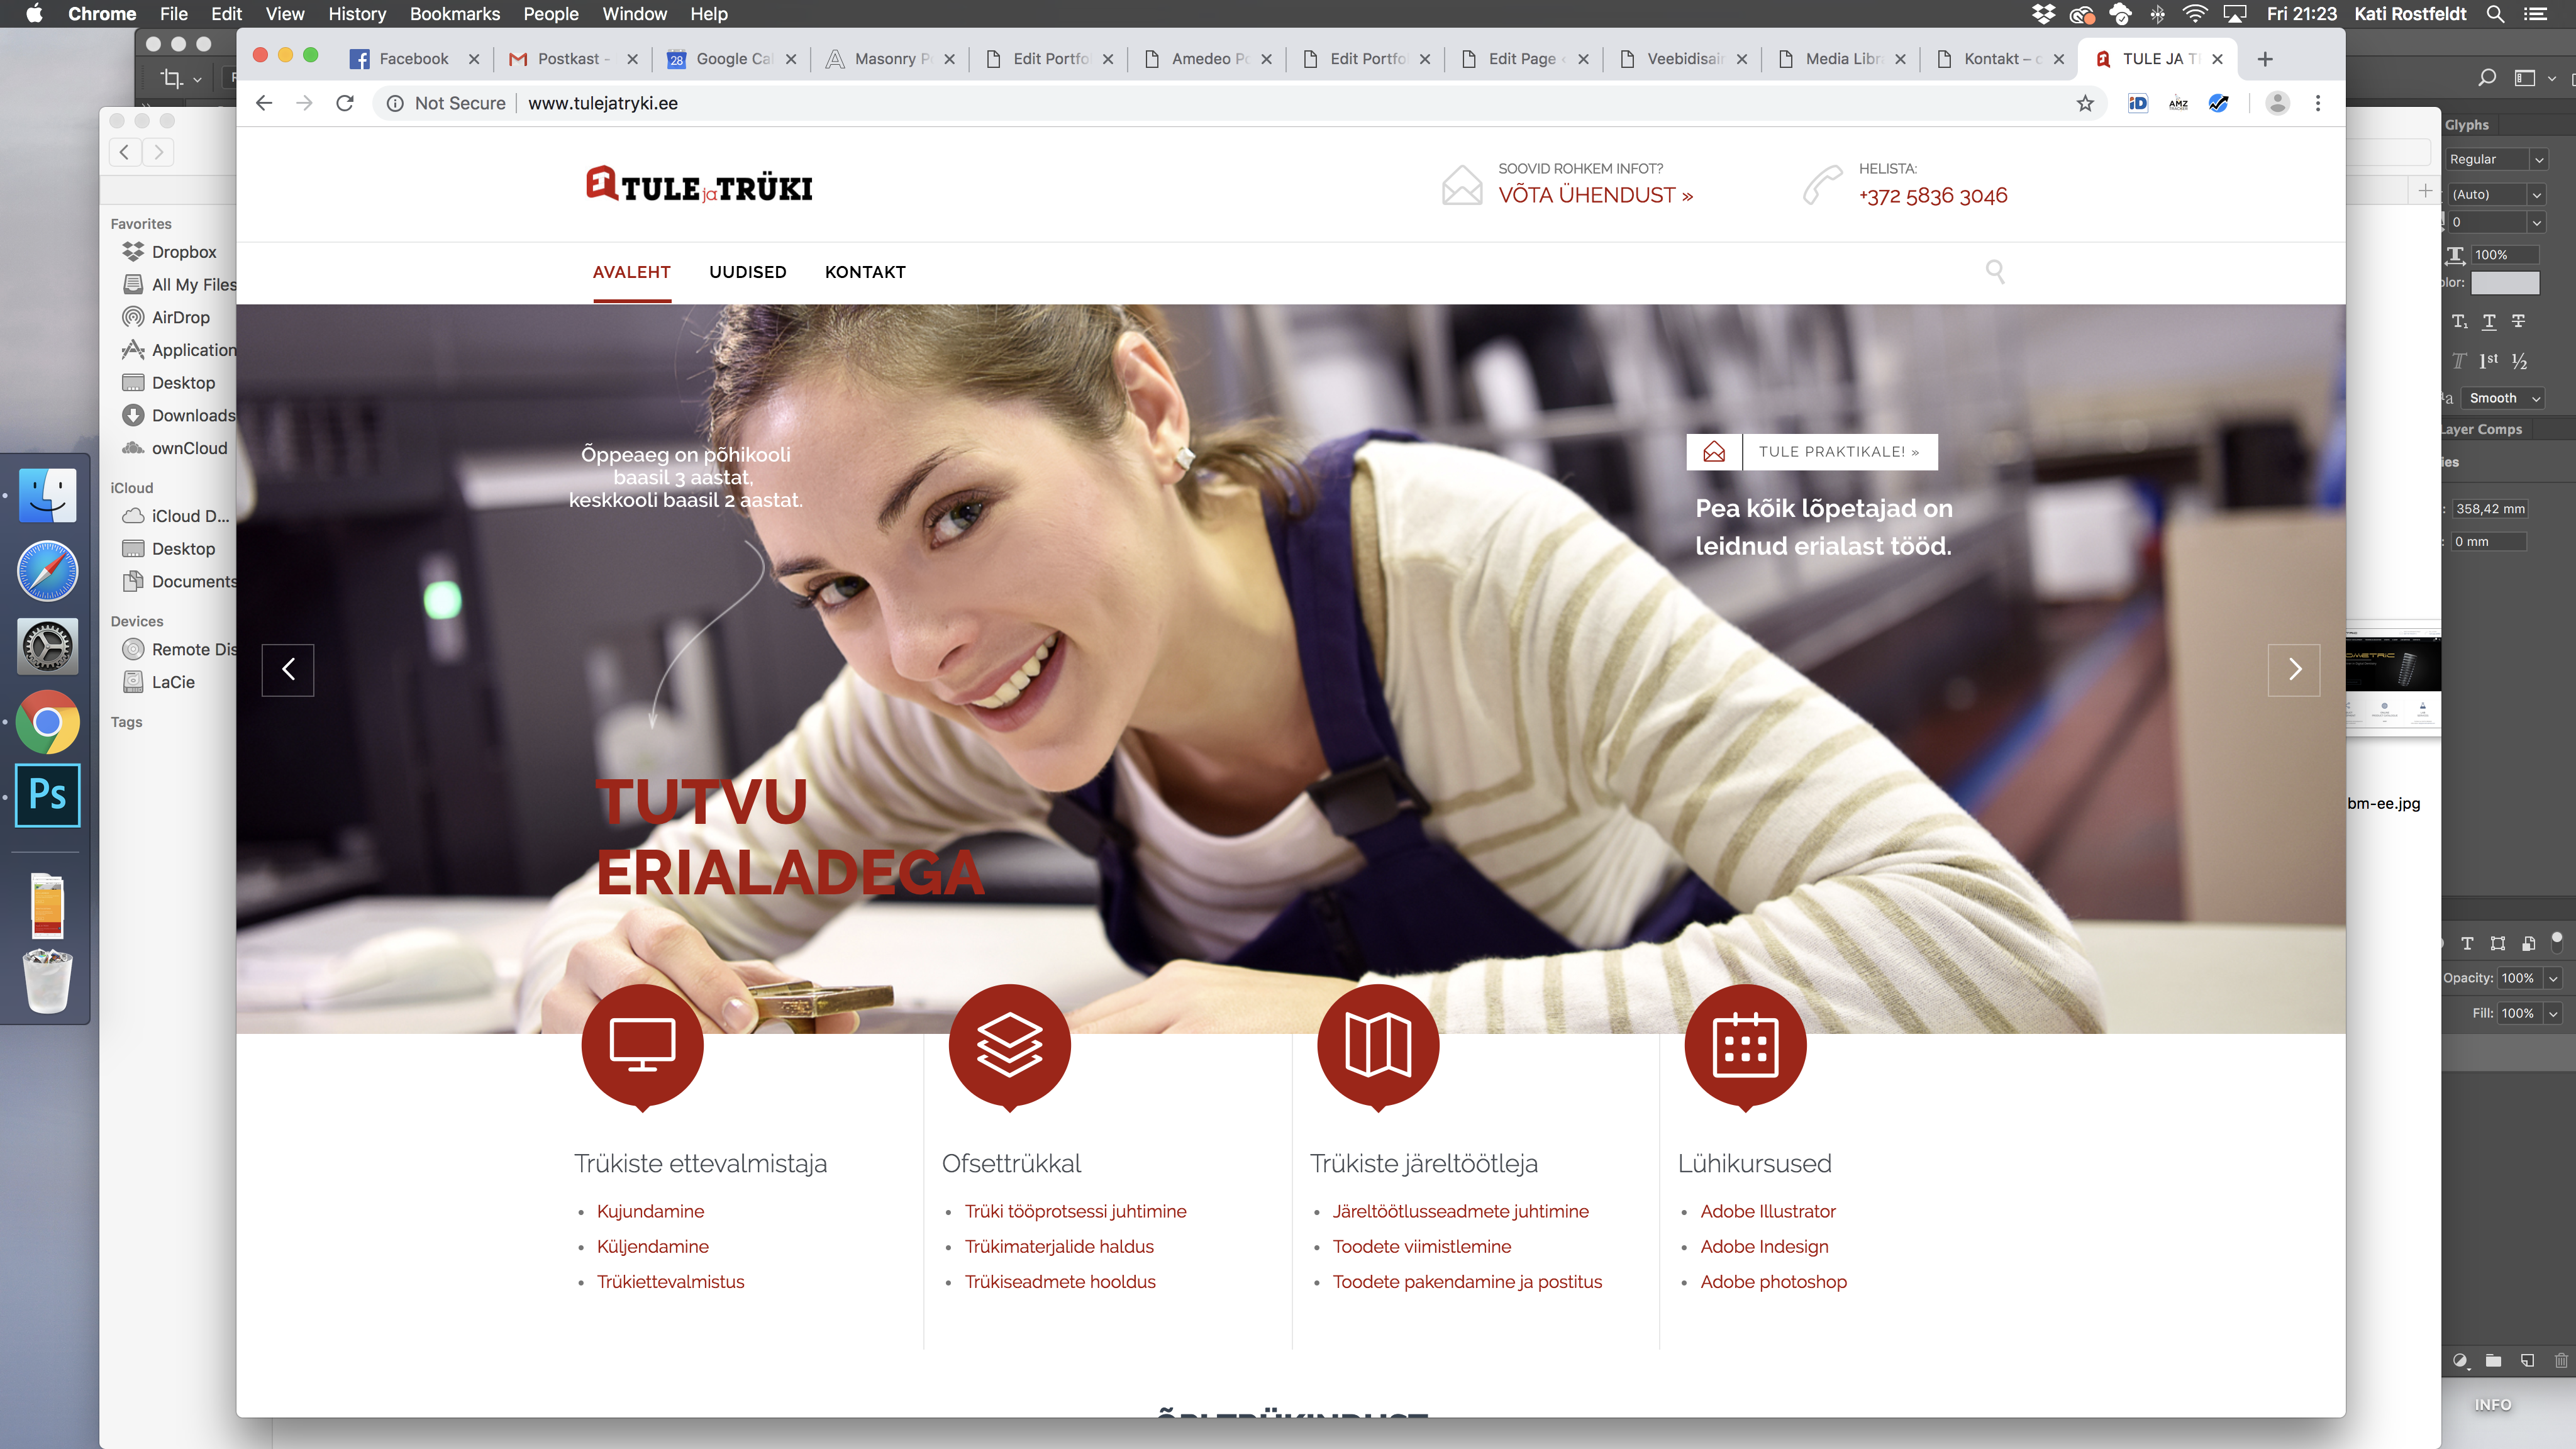The width and height of the screenshot is (2576, 1449).
Task: Bookmark page with the star icon
Action: (x=2085, y=103)
